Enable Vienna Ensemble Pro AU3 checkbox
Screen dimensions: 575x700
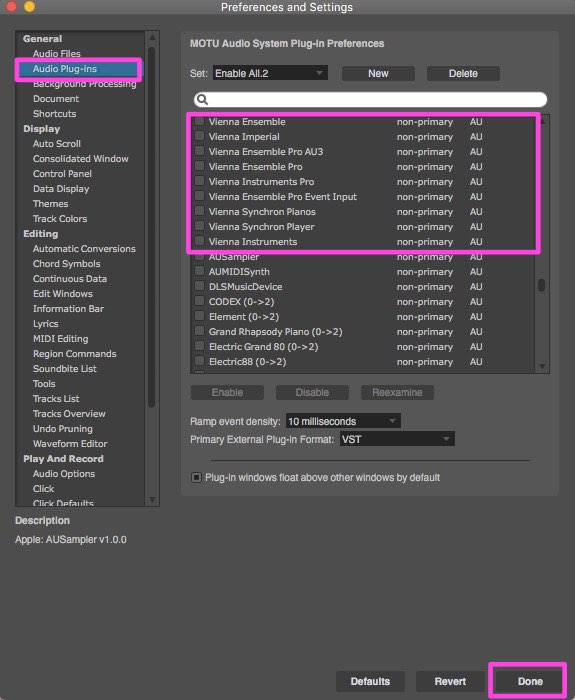pos(200,151)
